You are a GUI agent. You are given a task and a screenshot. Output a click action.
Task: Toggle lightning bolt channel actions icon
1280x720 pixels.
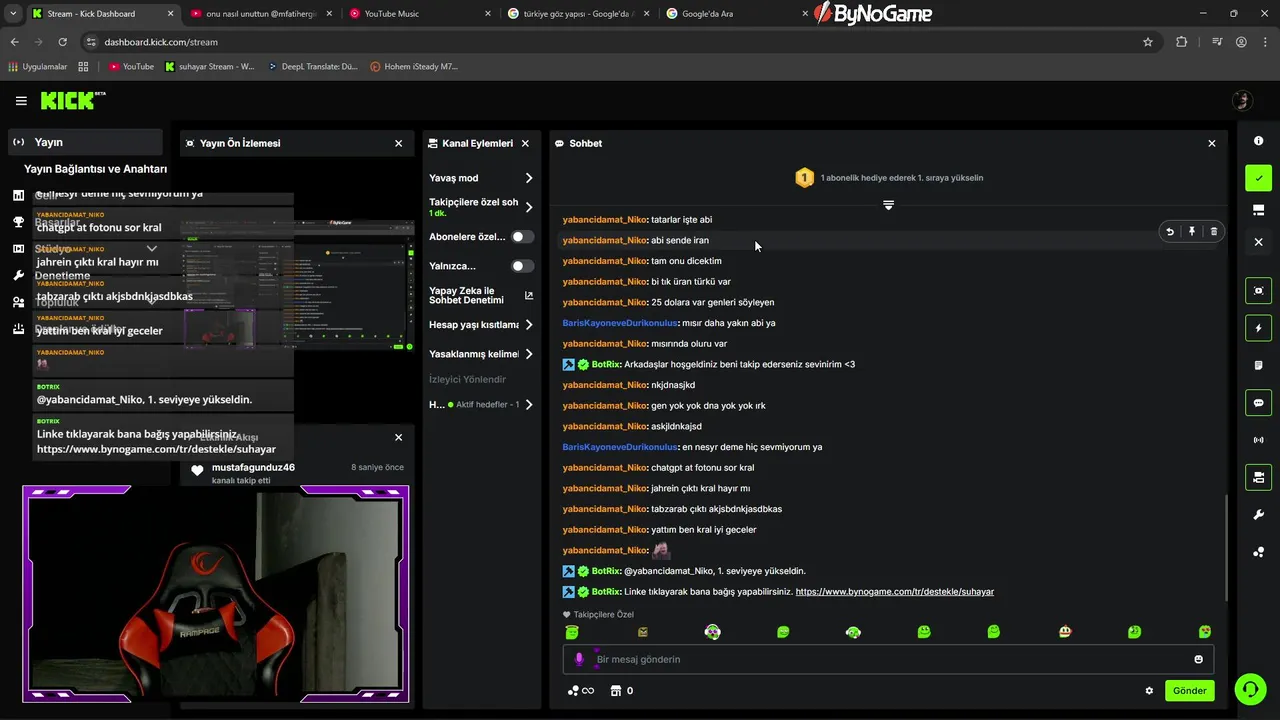(1259, 328)
